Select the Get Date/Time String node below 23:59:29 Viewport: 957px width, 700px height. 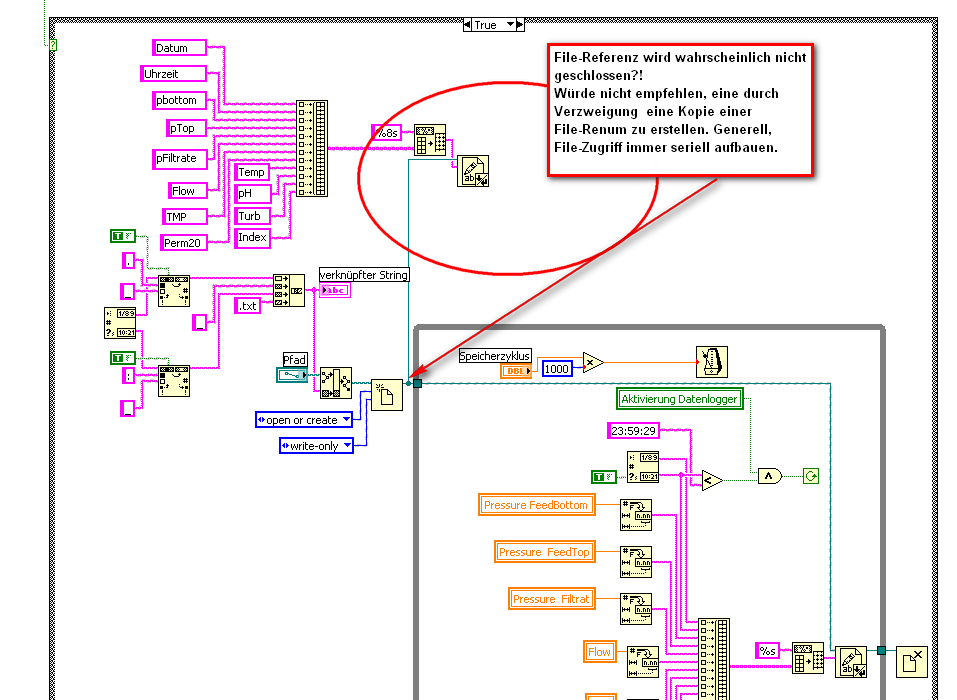(643, 467)
